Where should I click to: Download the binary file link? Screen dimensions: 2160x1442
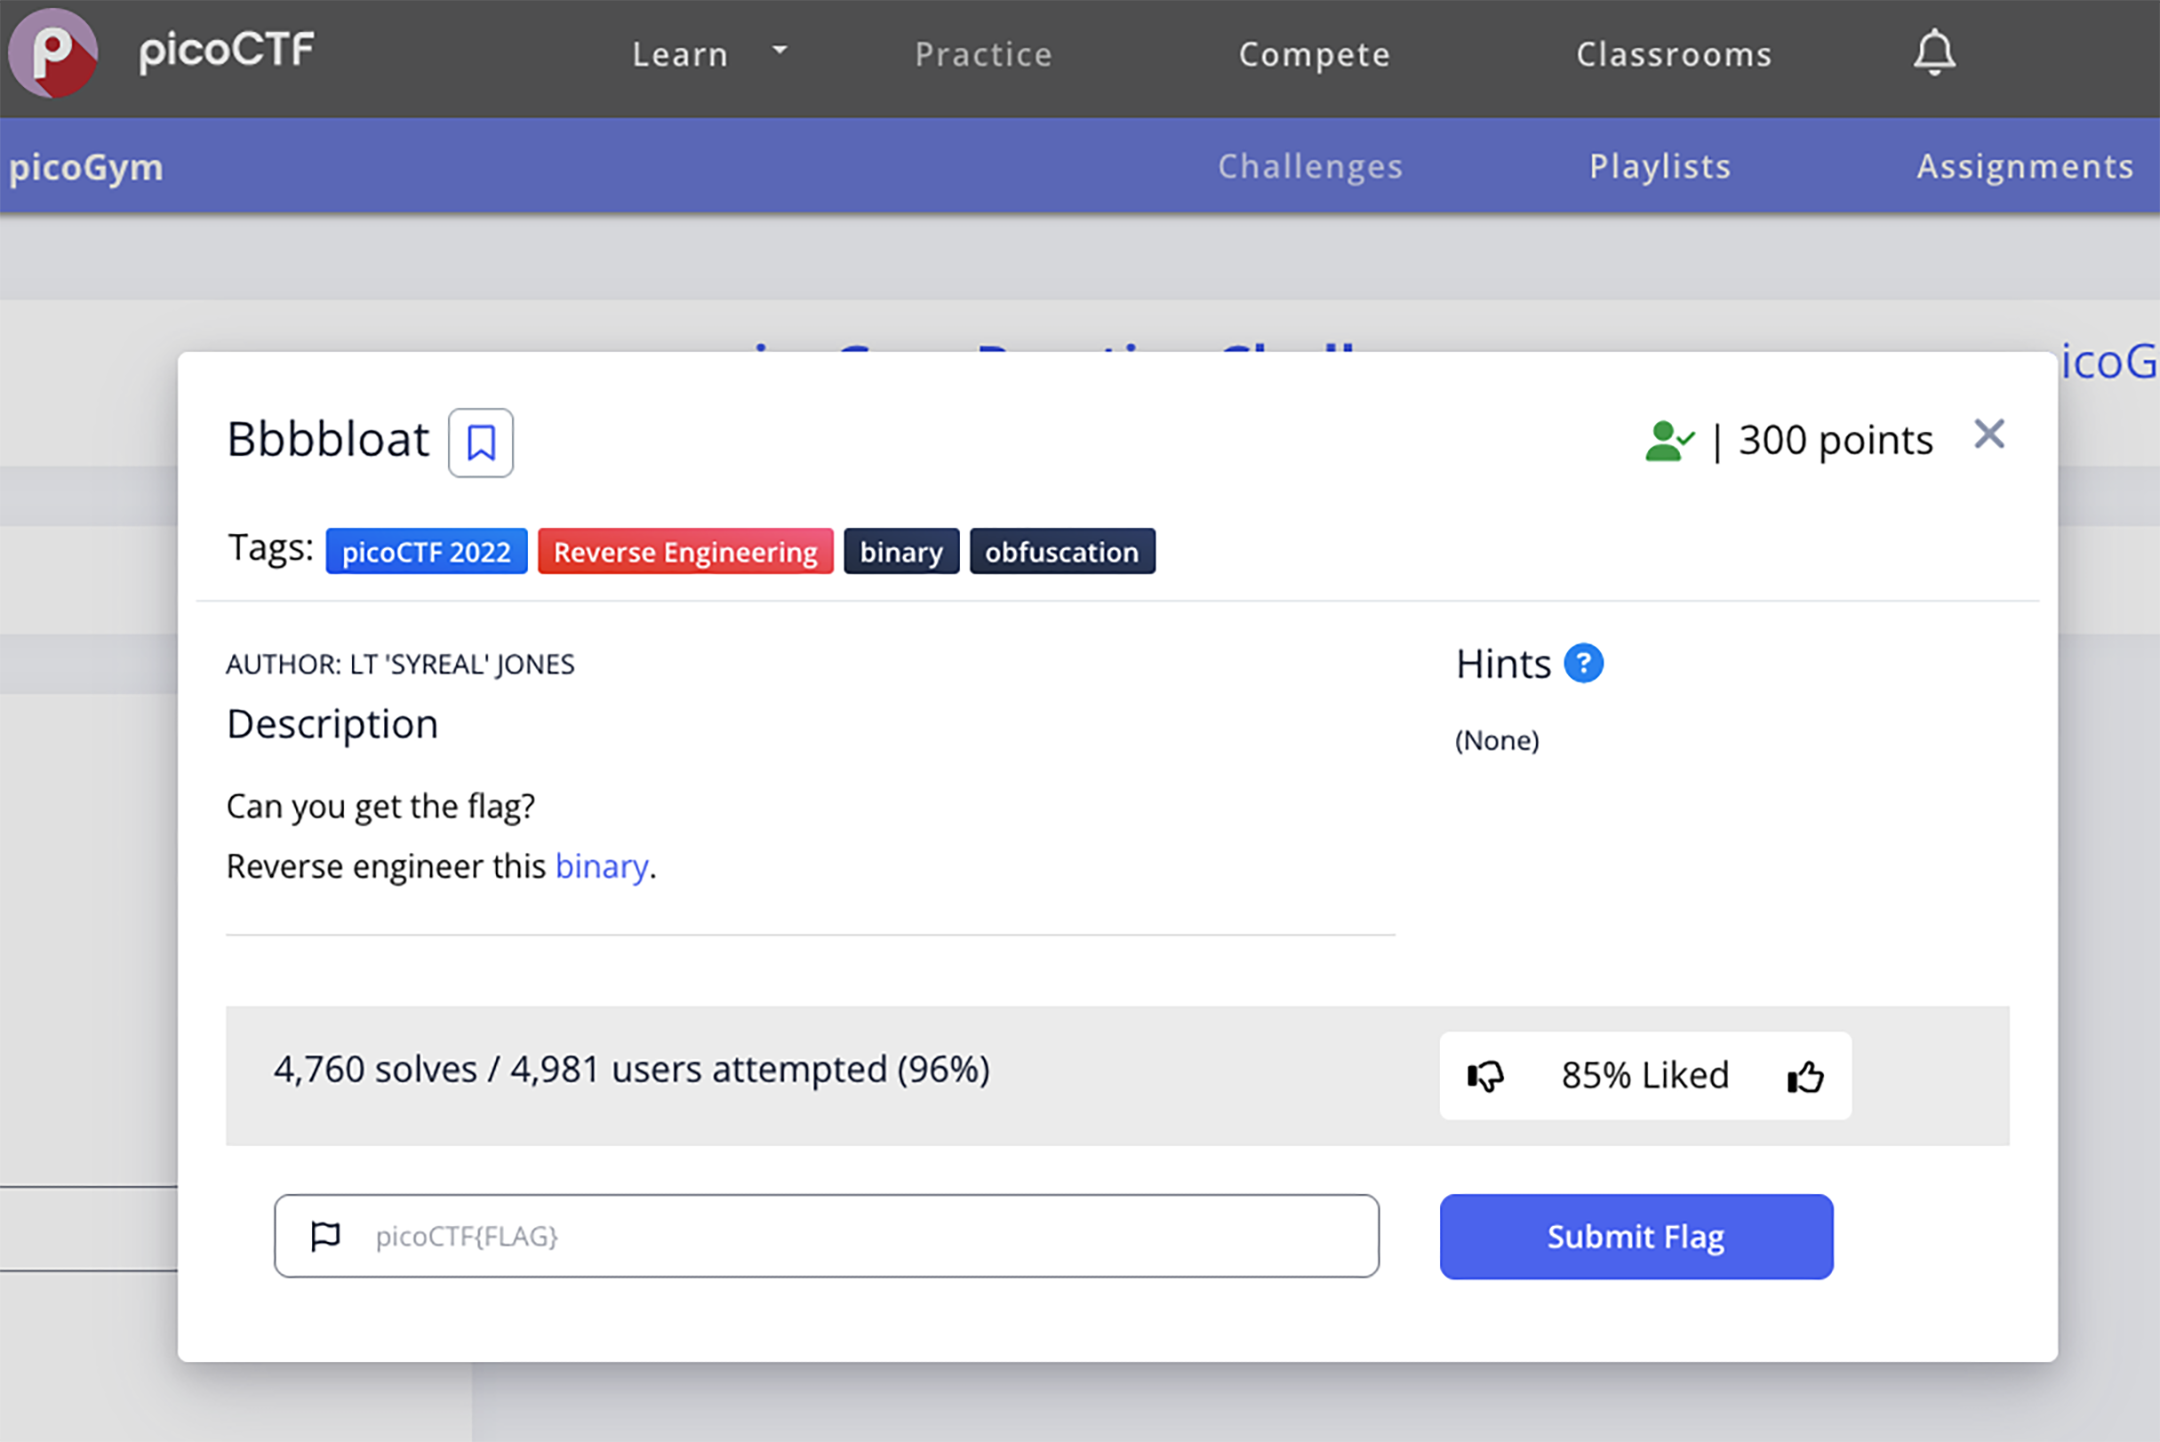(x=601, y=866)
